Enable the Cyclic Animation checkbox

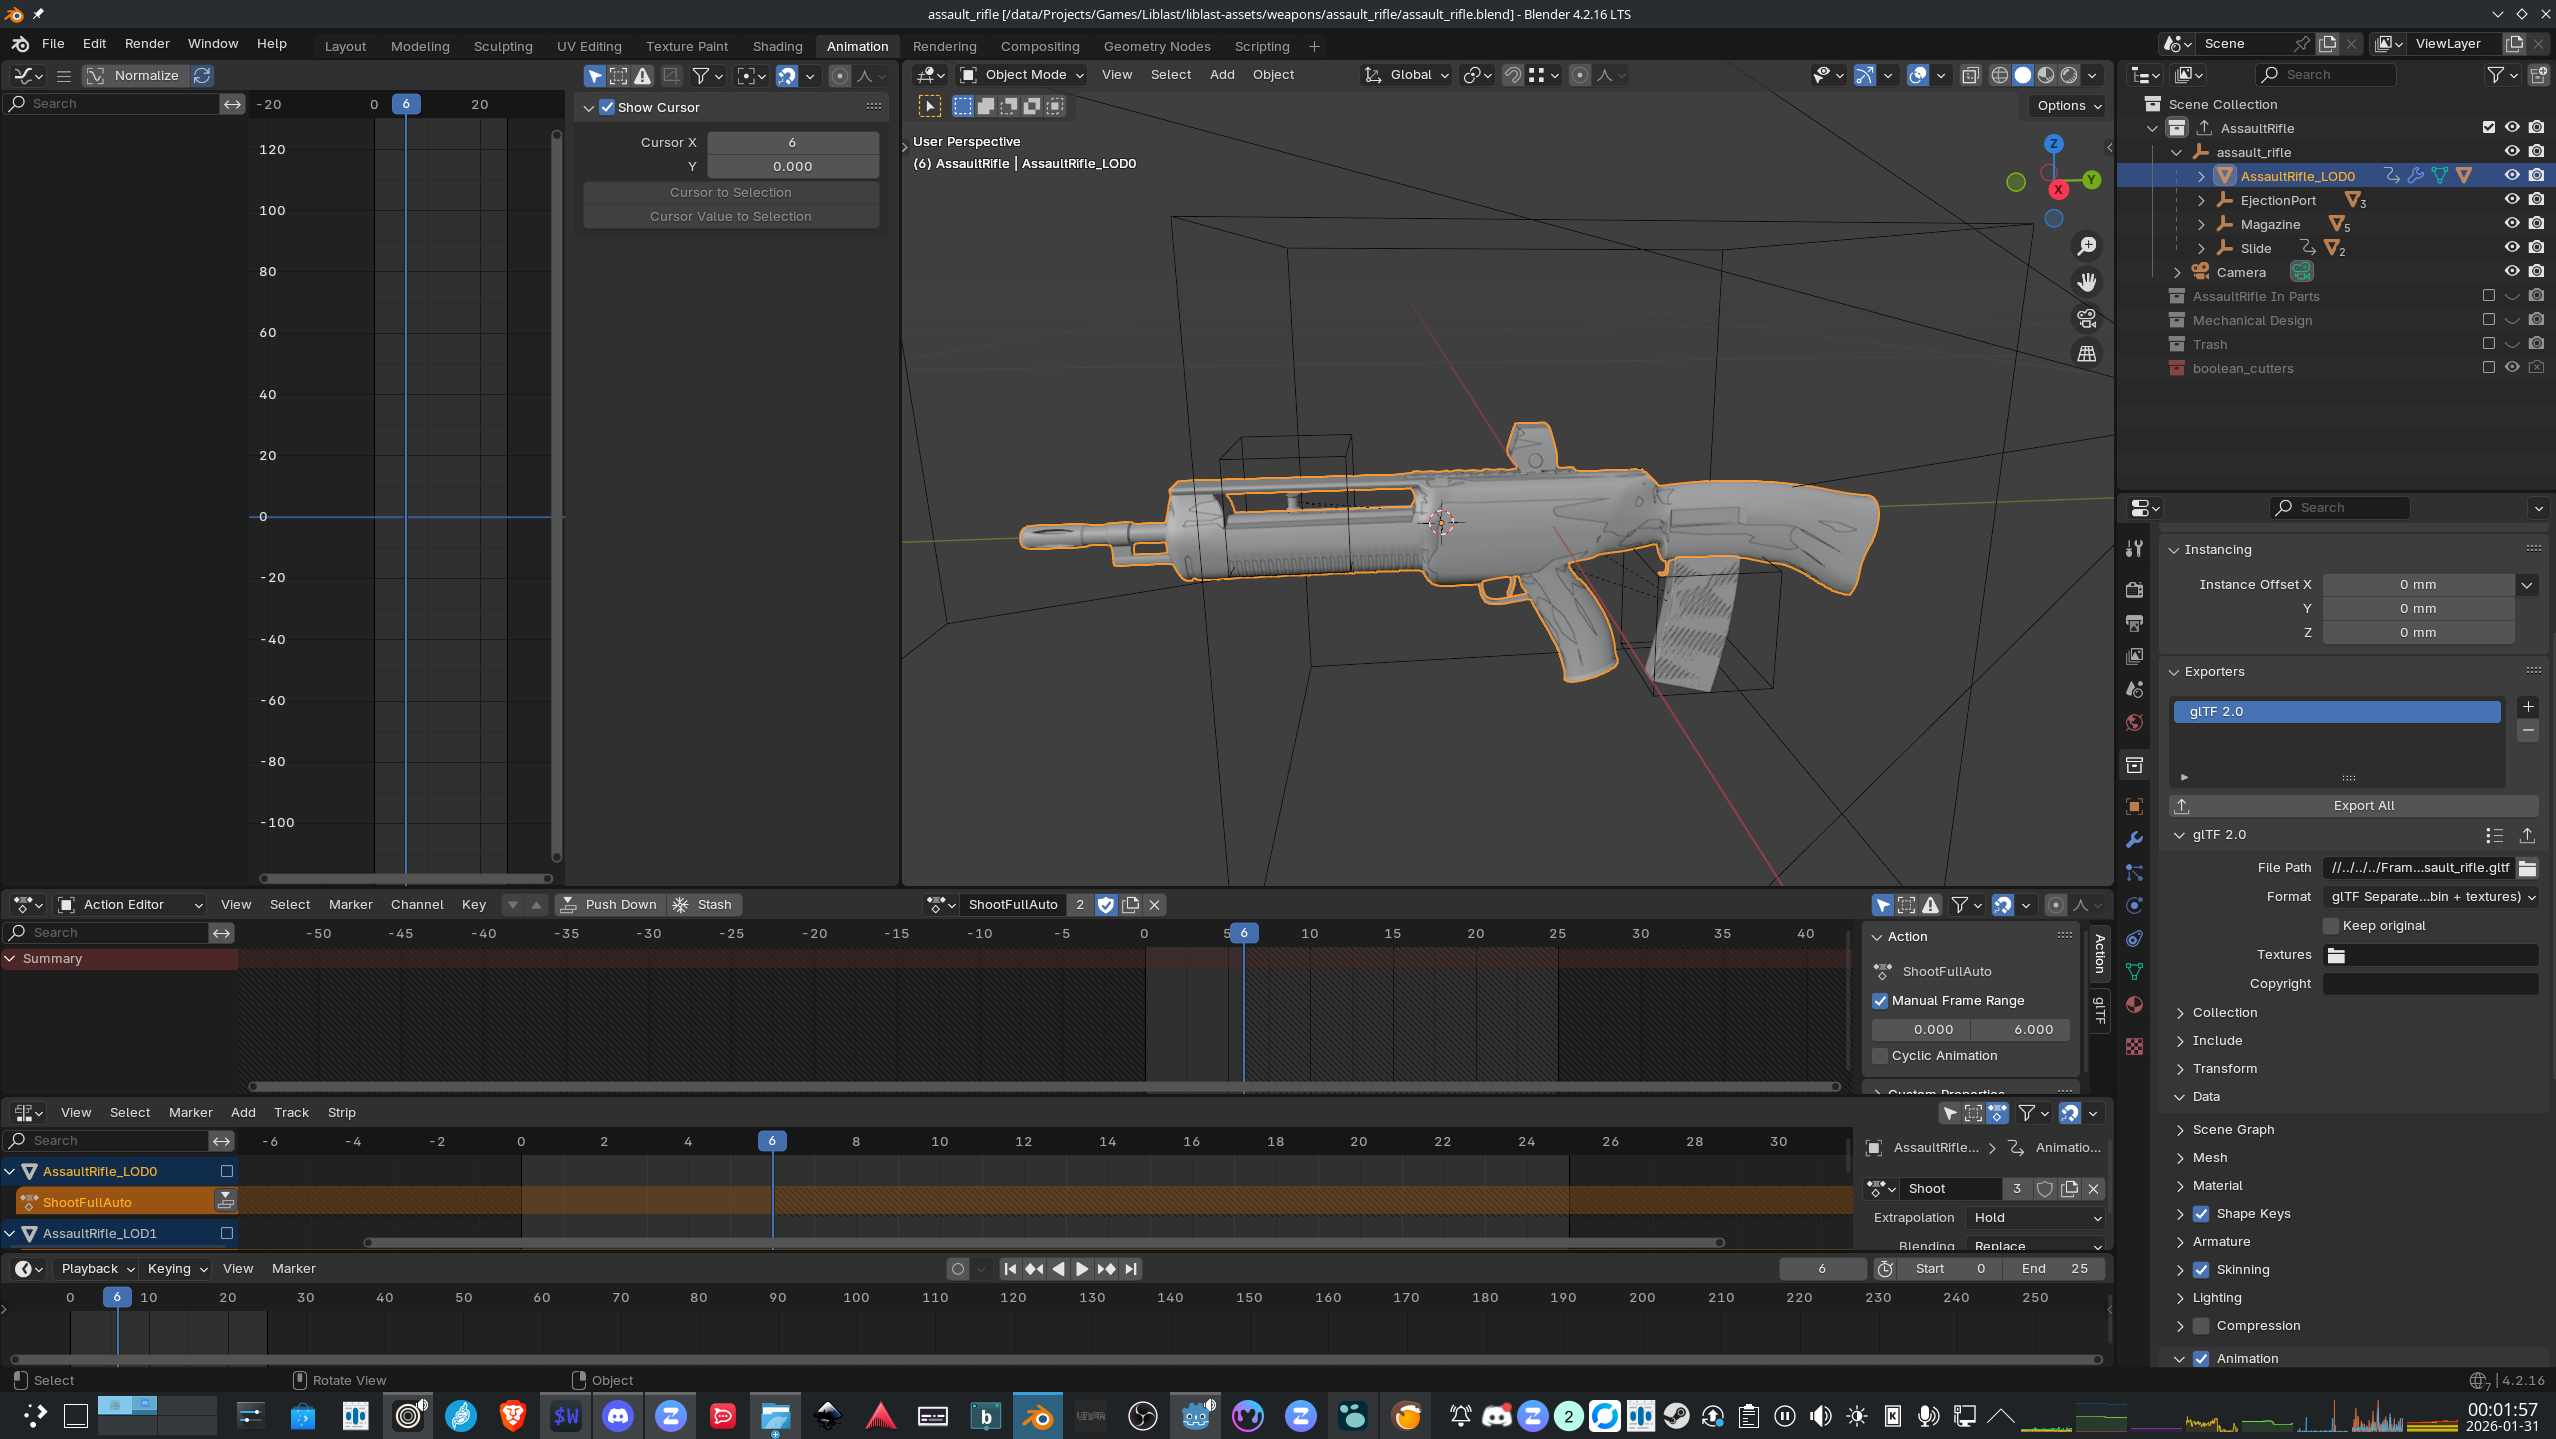pyautogui.click(x=1880, y=1056)
